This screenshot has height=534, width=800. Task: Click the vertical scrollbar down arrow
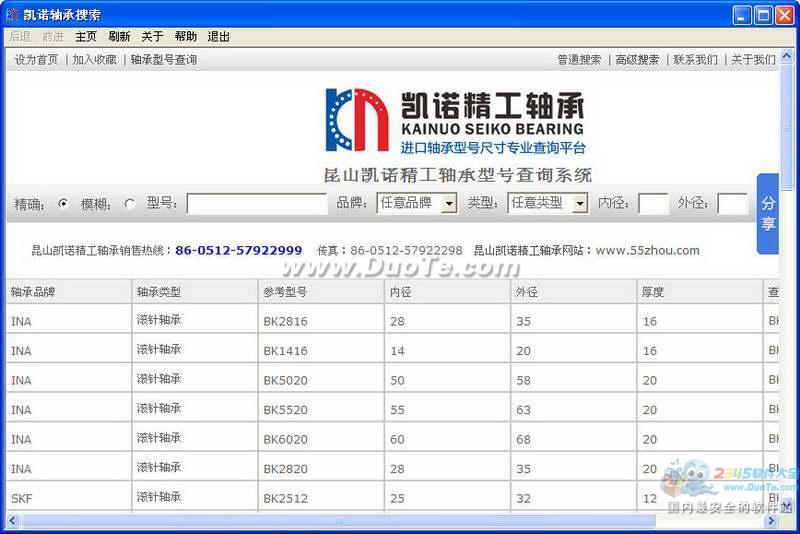786,505
